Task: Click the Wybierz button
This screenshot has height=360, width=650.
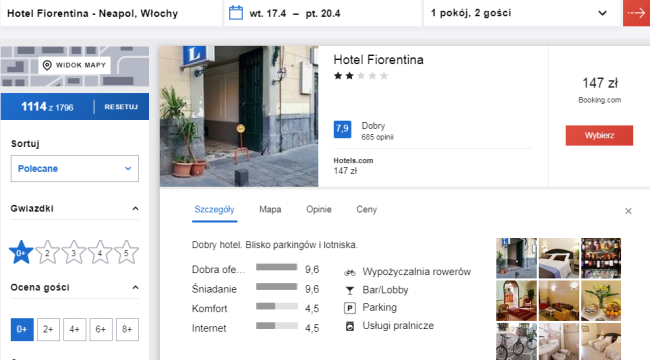Action: pos(599,136)
